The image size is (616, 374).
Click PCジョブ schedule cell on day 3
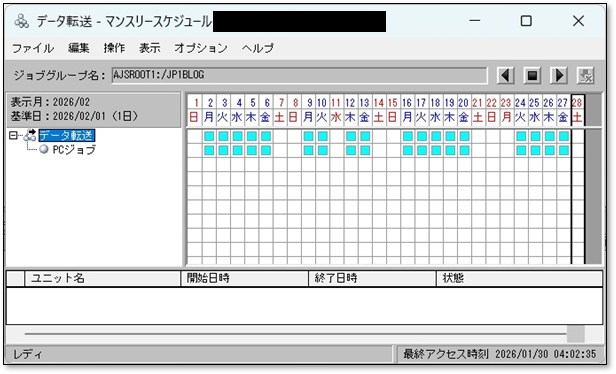(x=224, y=150)
